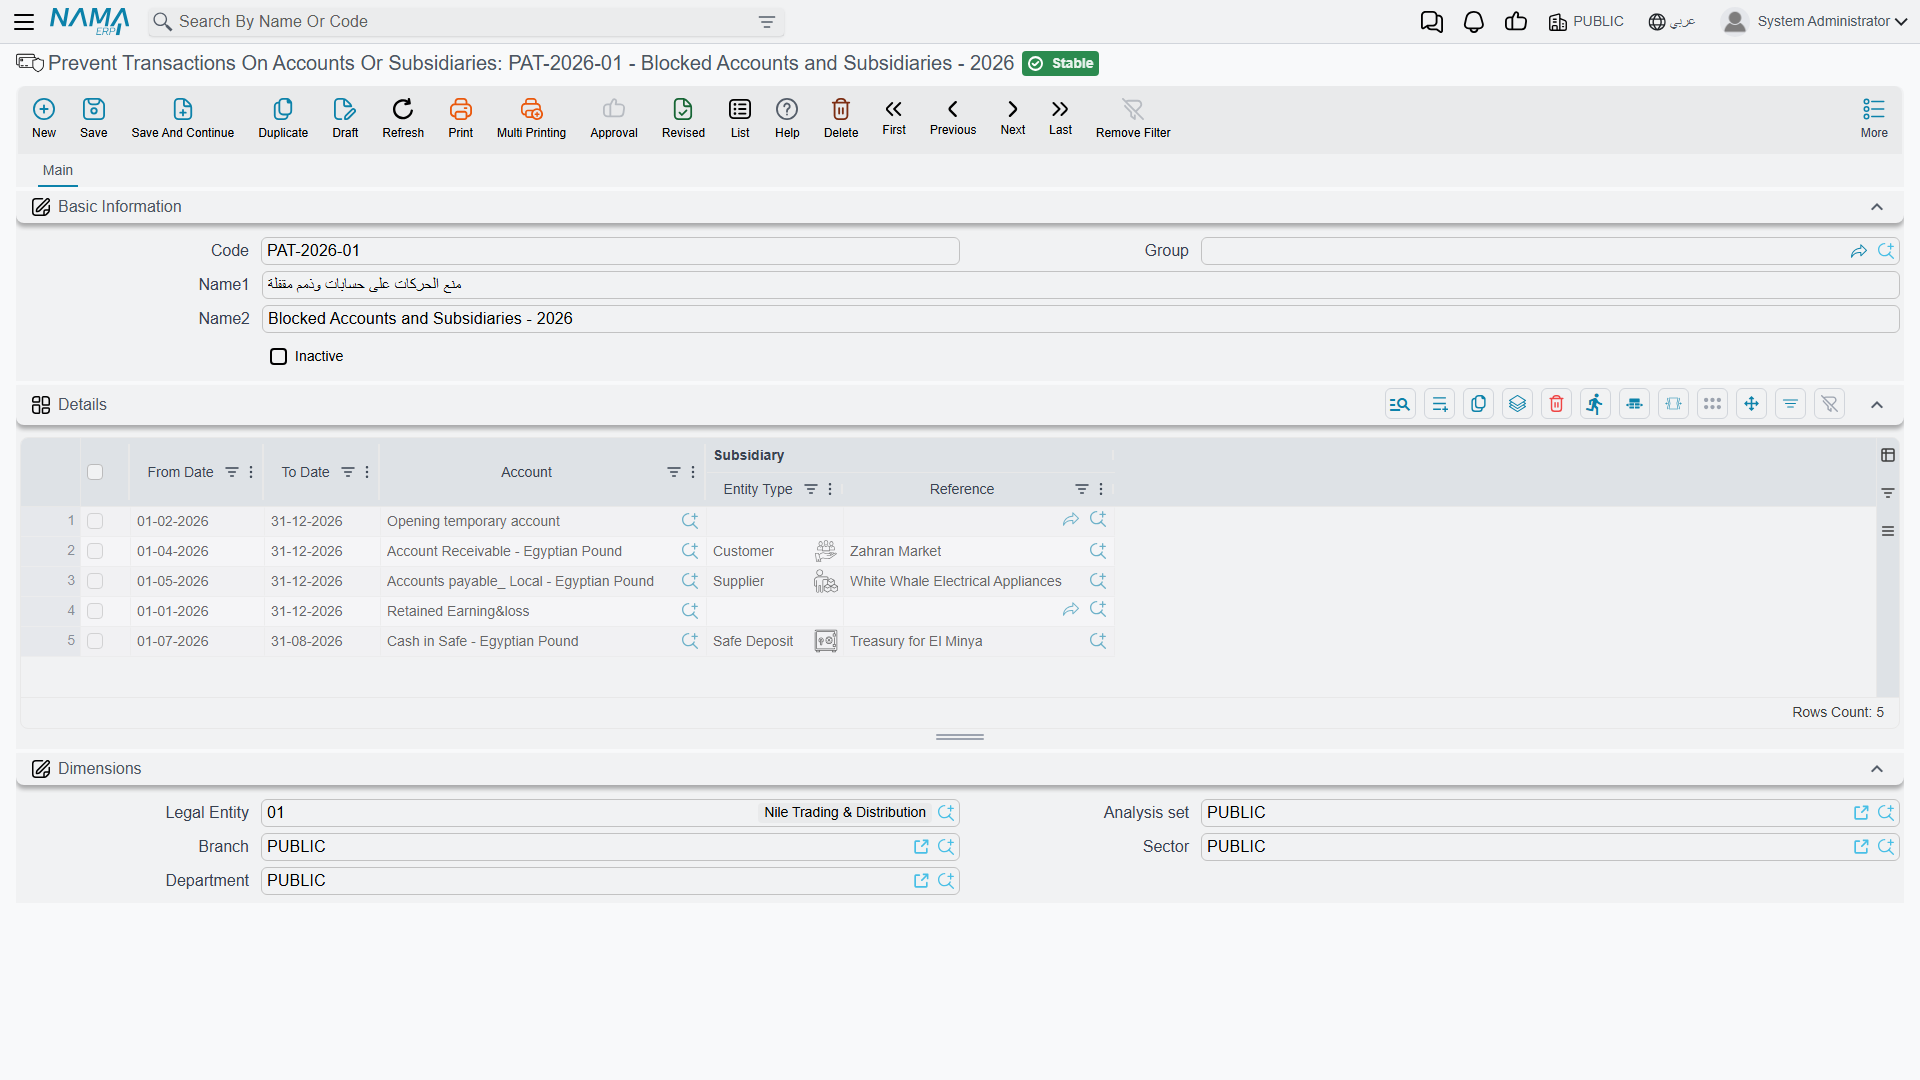Click the Revised icon
The width and height of the screenshot is (1920, 1080).
coord(683,117)
